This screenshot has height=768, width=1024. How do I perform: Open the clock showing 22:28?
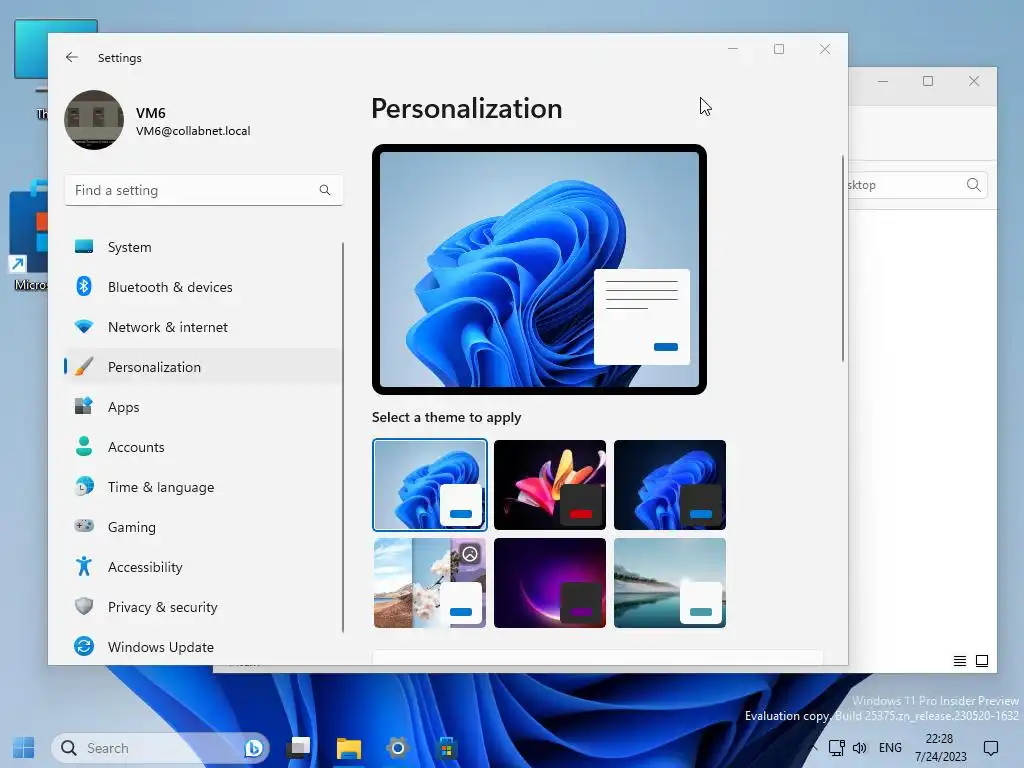click(940, 748)
